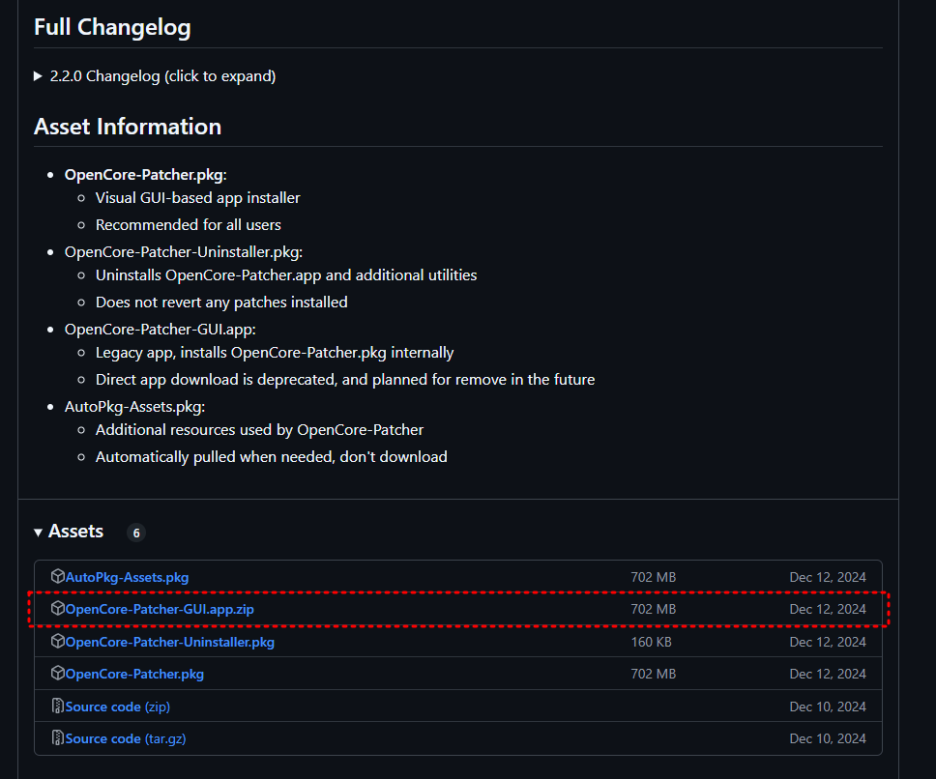
Task: Click 'AutoPkg-Assets.pkg:' bullet text
Action: pos(135,407)
